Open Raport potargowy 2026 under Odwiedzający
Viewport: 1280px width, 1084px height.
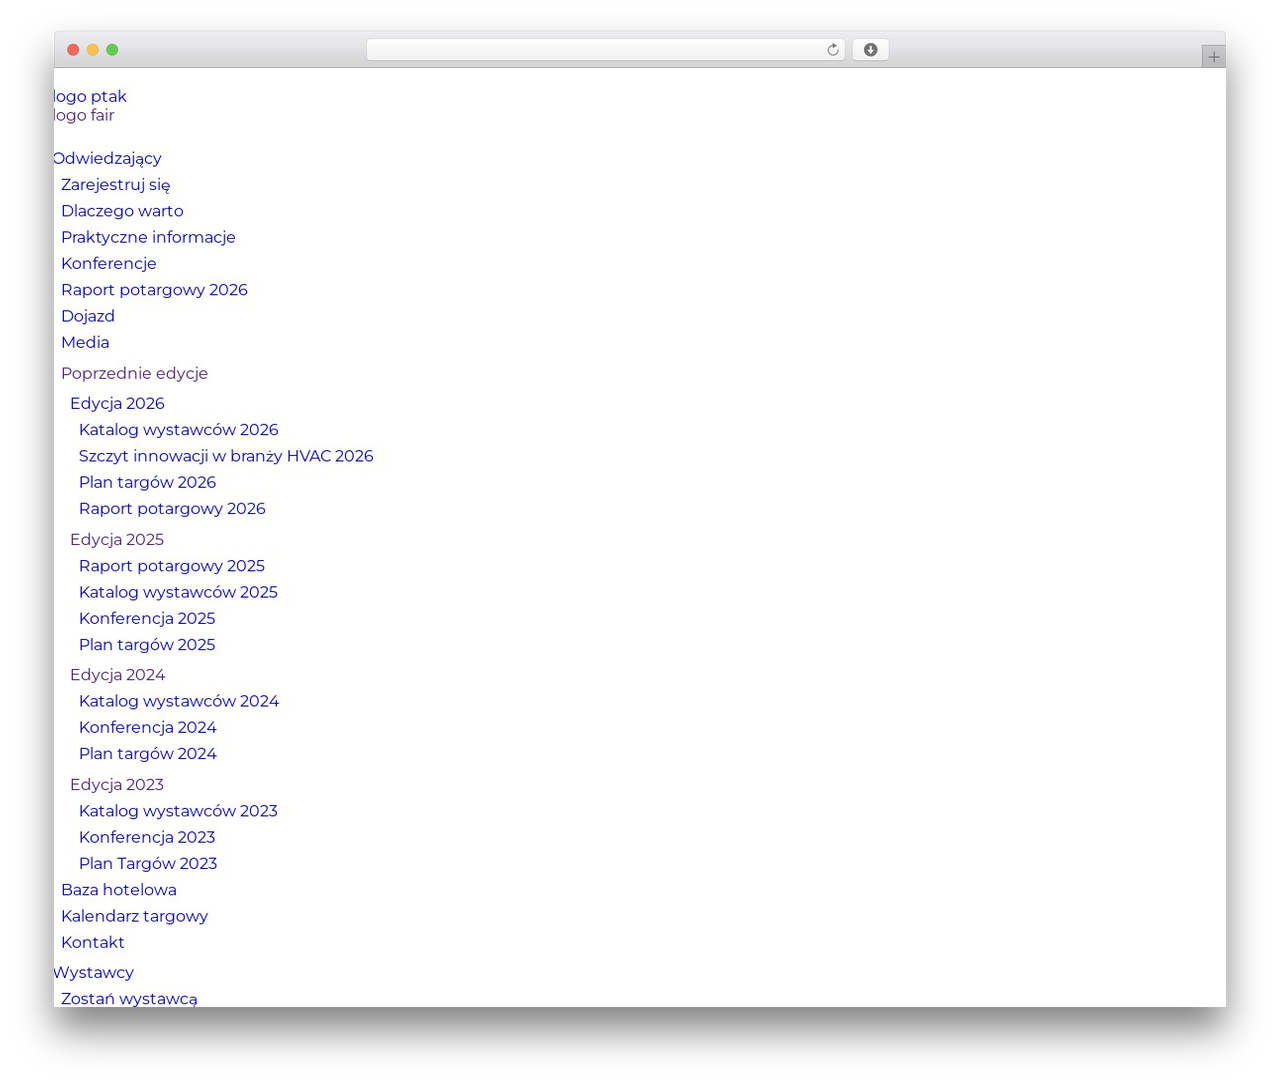click(x=154, y=290)
